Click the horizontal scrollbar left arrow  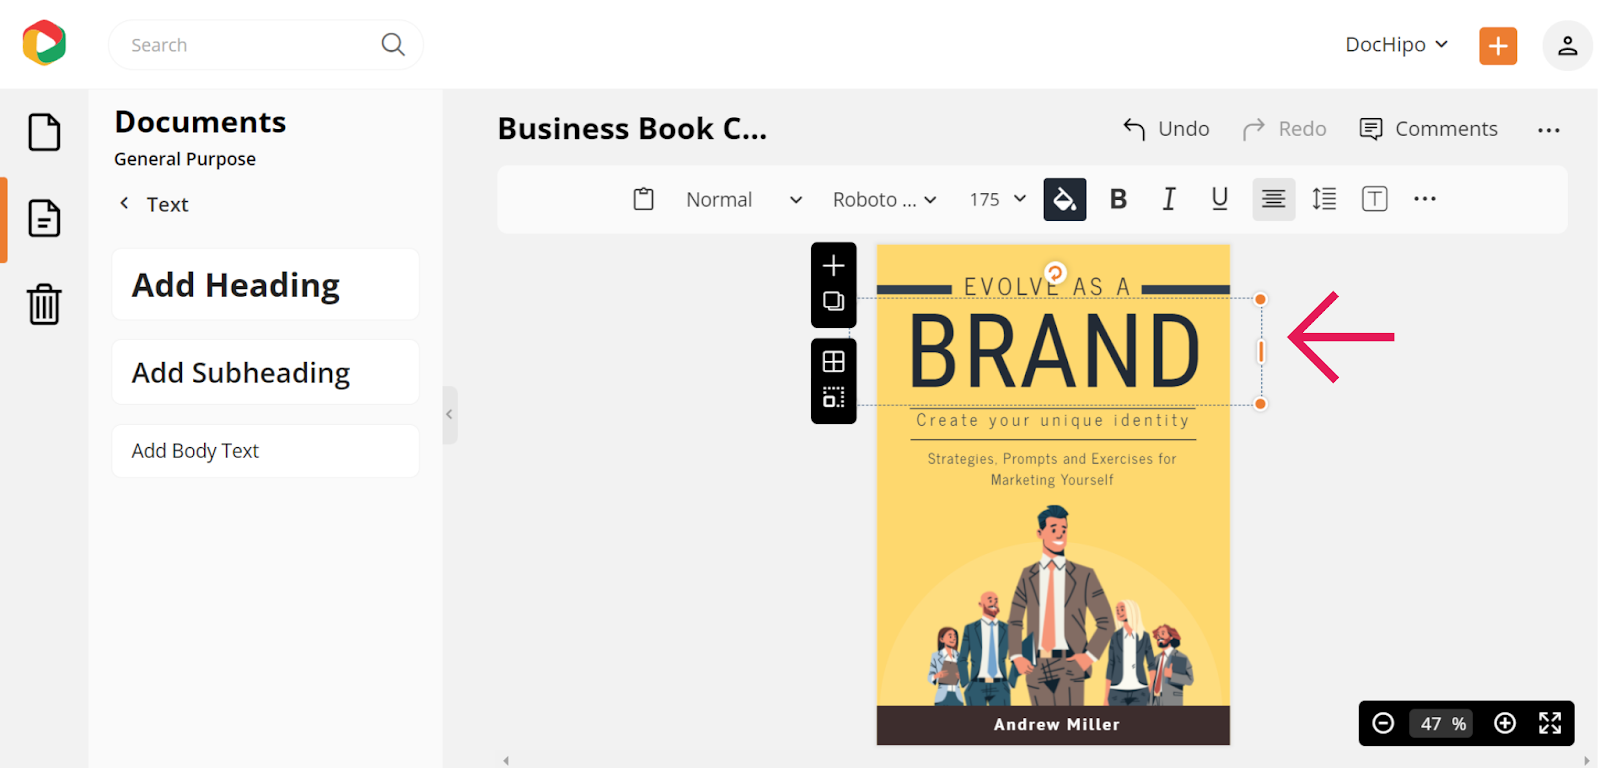(x=506, y=761)
